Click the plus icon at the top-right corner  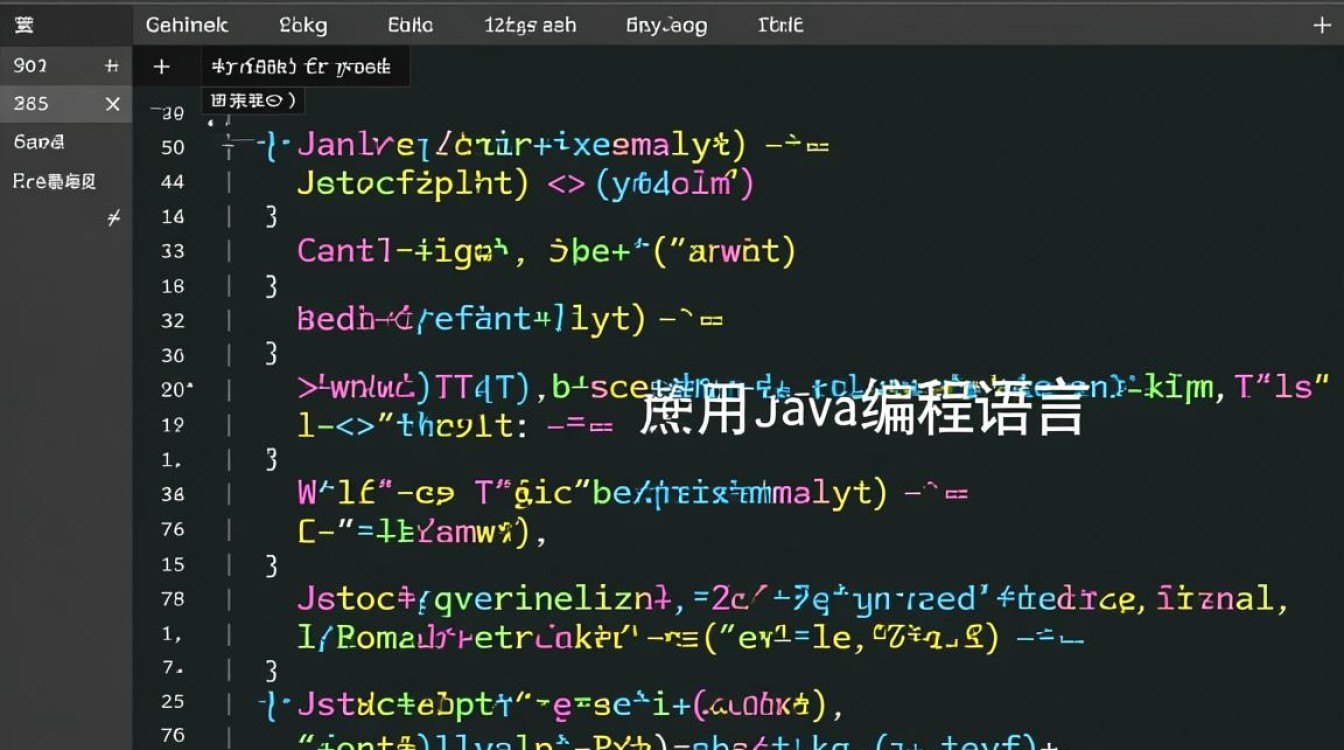pos(1321,25)
